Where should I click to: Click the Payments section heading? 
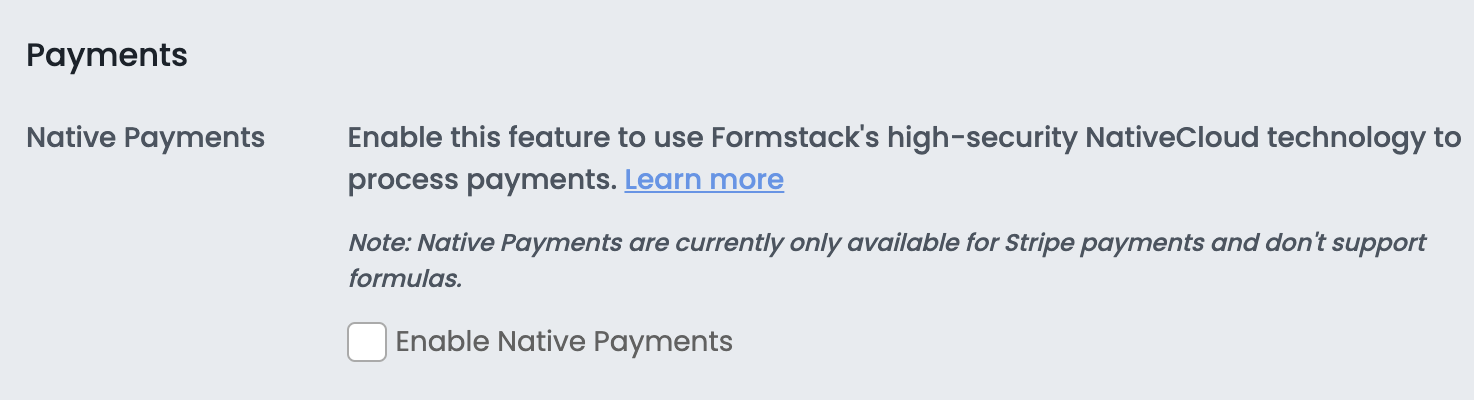point(107,56)
